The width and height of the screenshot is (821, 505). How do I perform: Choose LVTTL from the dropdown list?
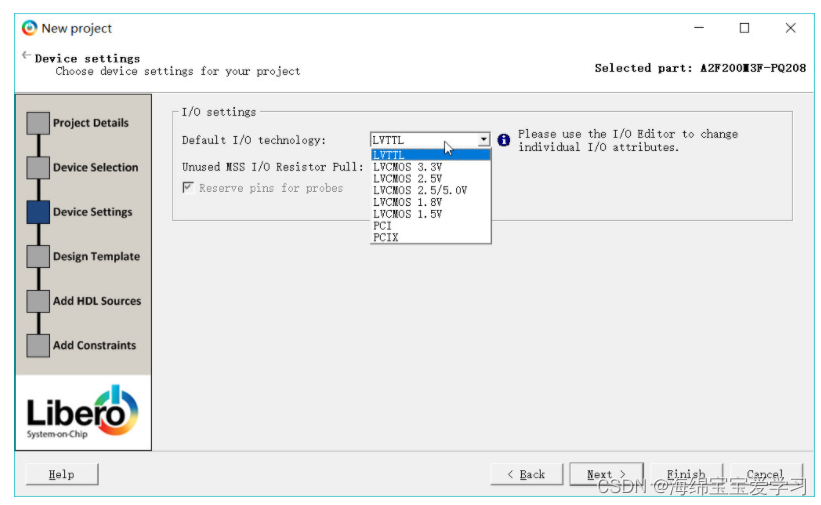(430, 155)
